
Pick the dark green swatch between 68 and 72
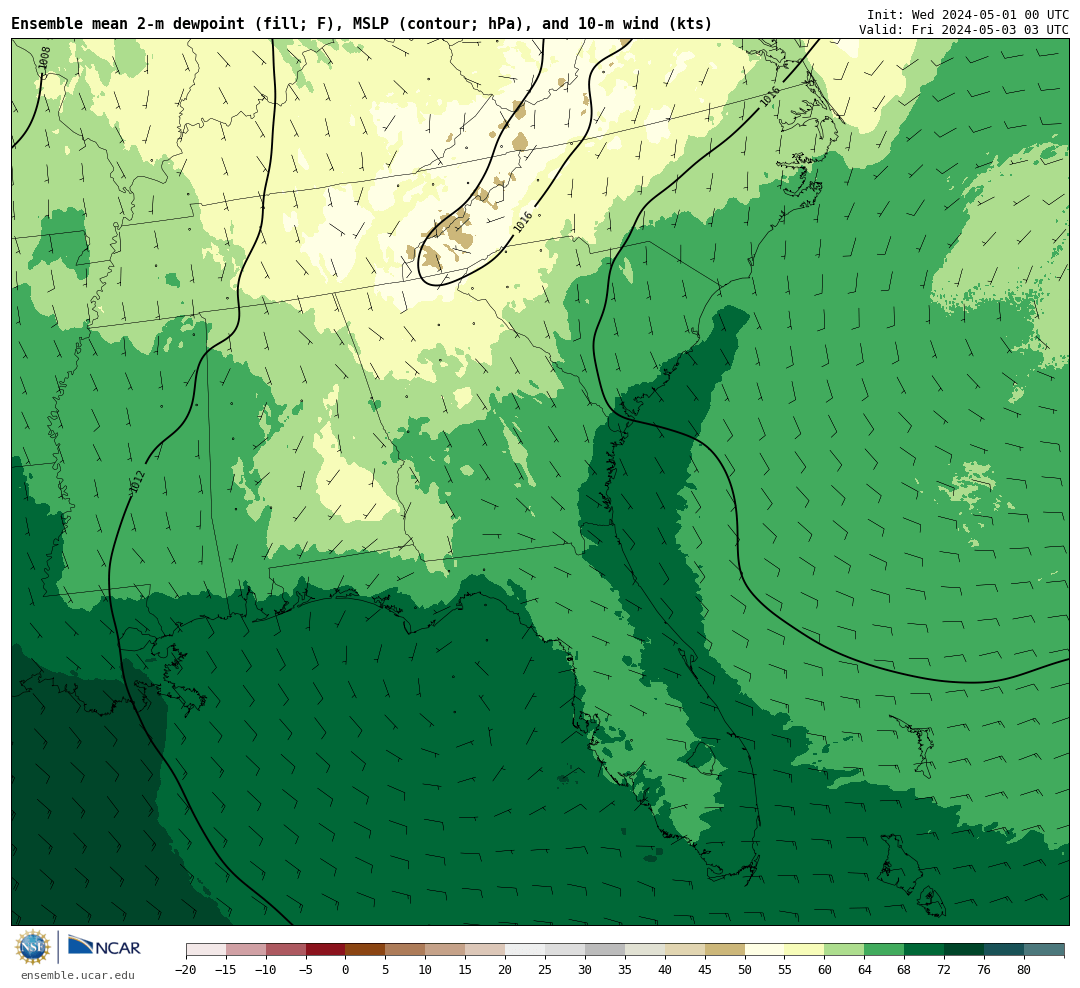tap(924, 950)
